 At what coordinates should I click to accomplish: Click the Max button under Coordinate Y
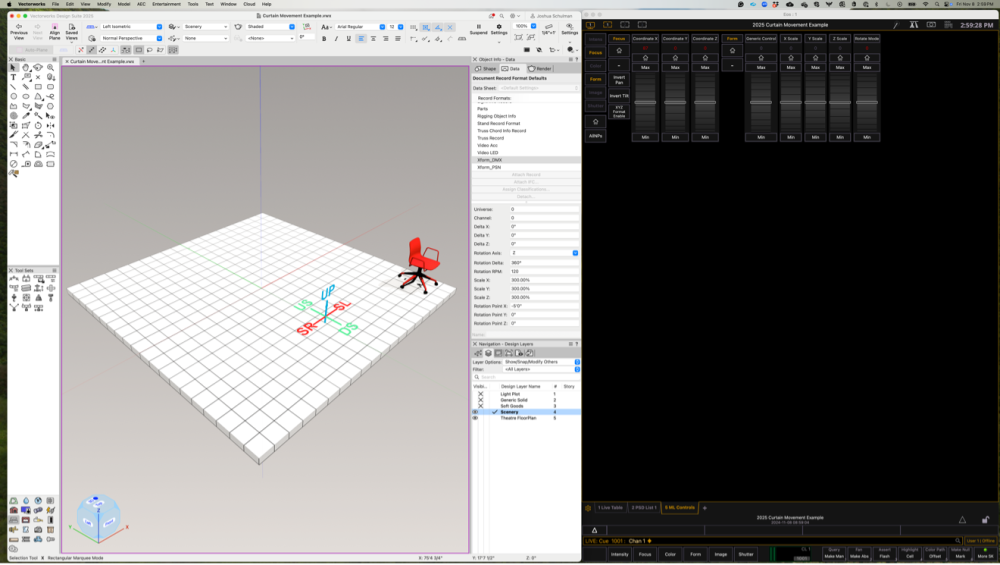(x=675, y=67)
